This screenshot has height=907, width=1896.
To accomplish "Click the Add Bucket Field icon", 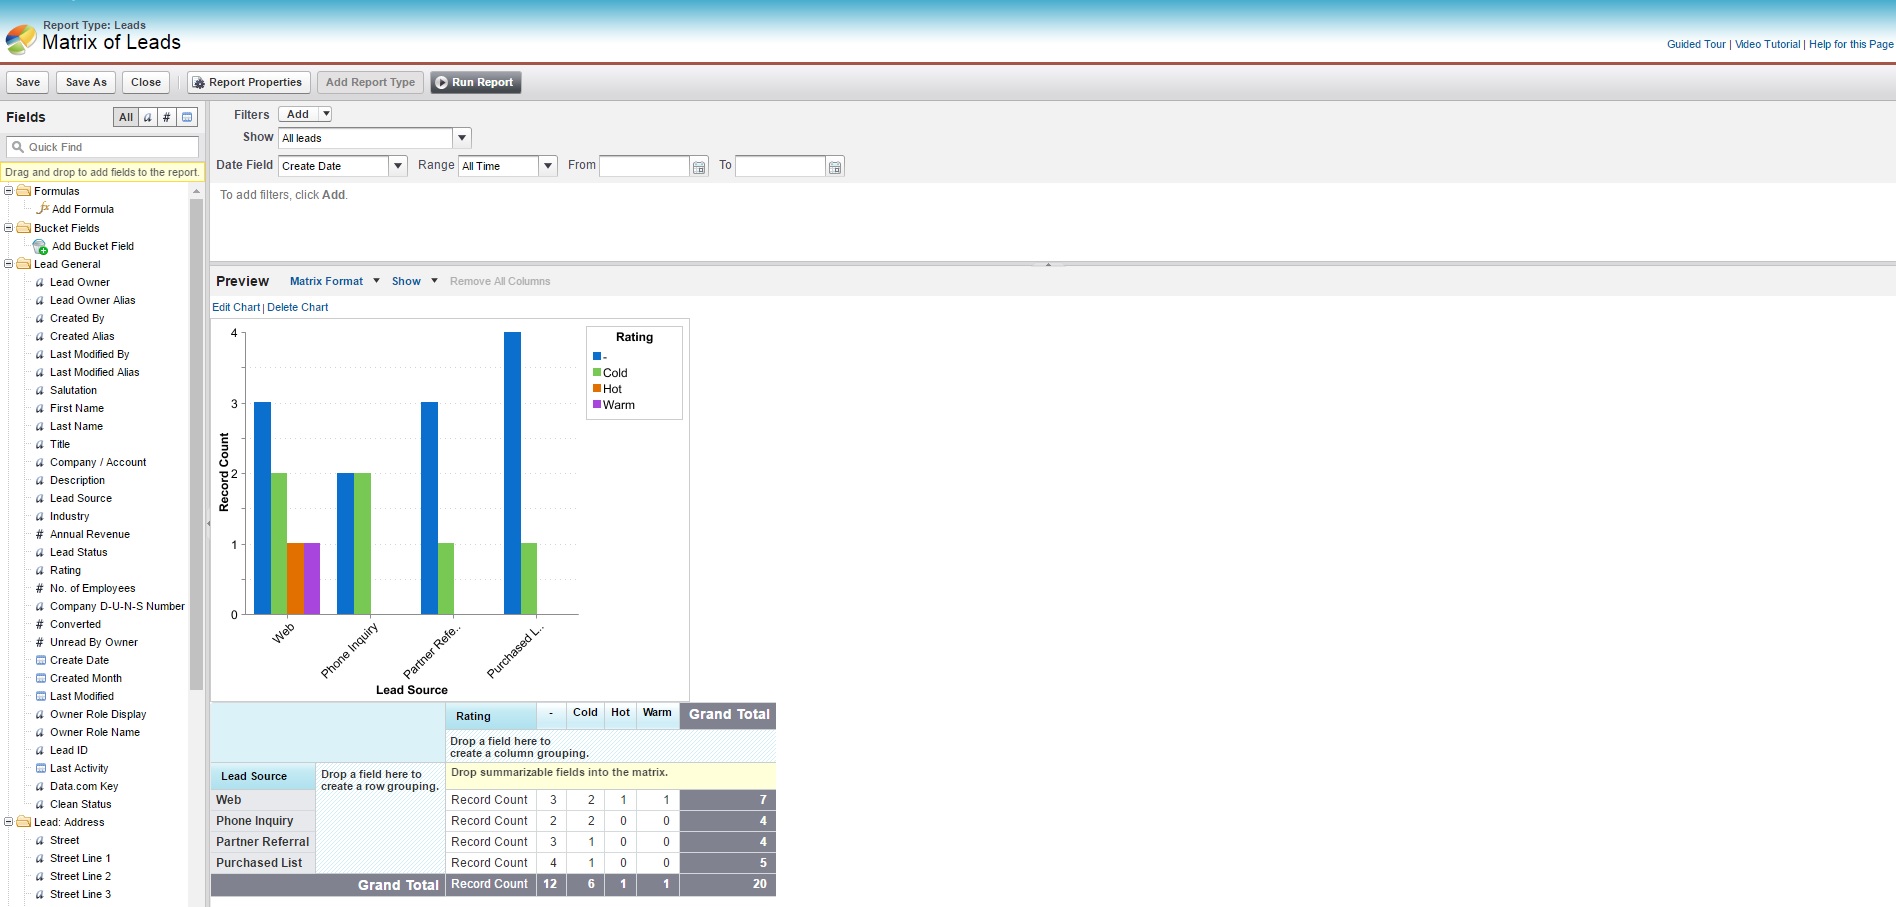I will (x=40, y=246).
